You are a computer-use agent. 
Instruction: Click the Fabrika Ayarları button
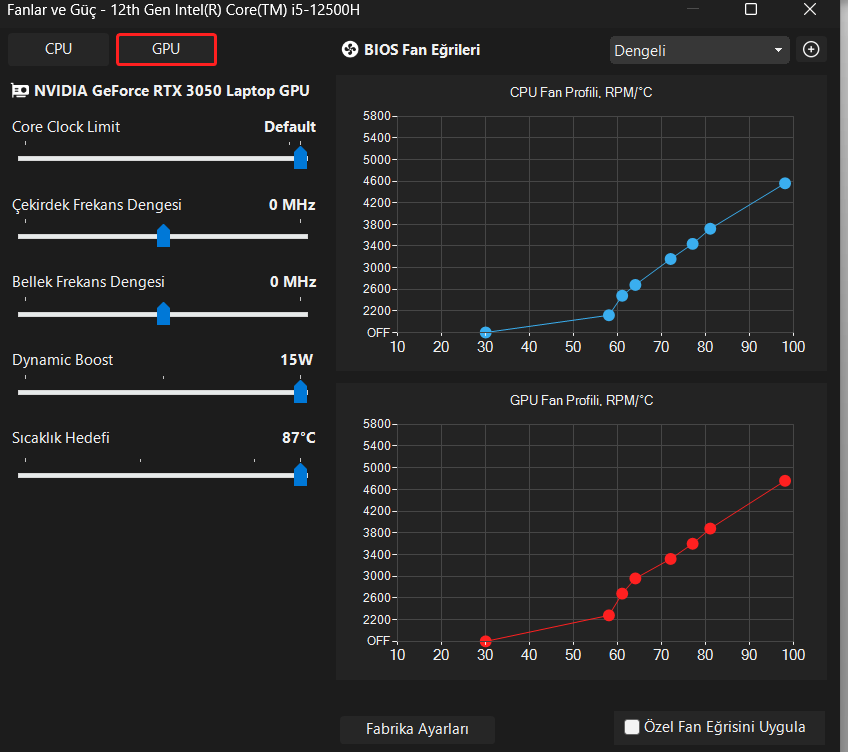(x=417, y=729)
